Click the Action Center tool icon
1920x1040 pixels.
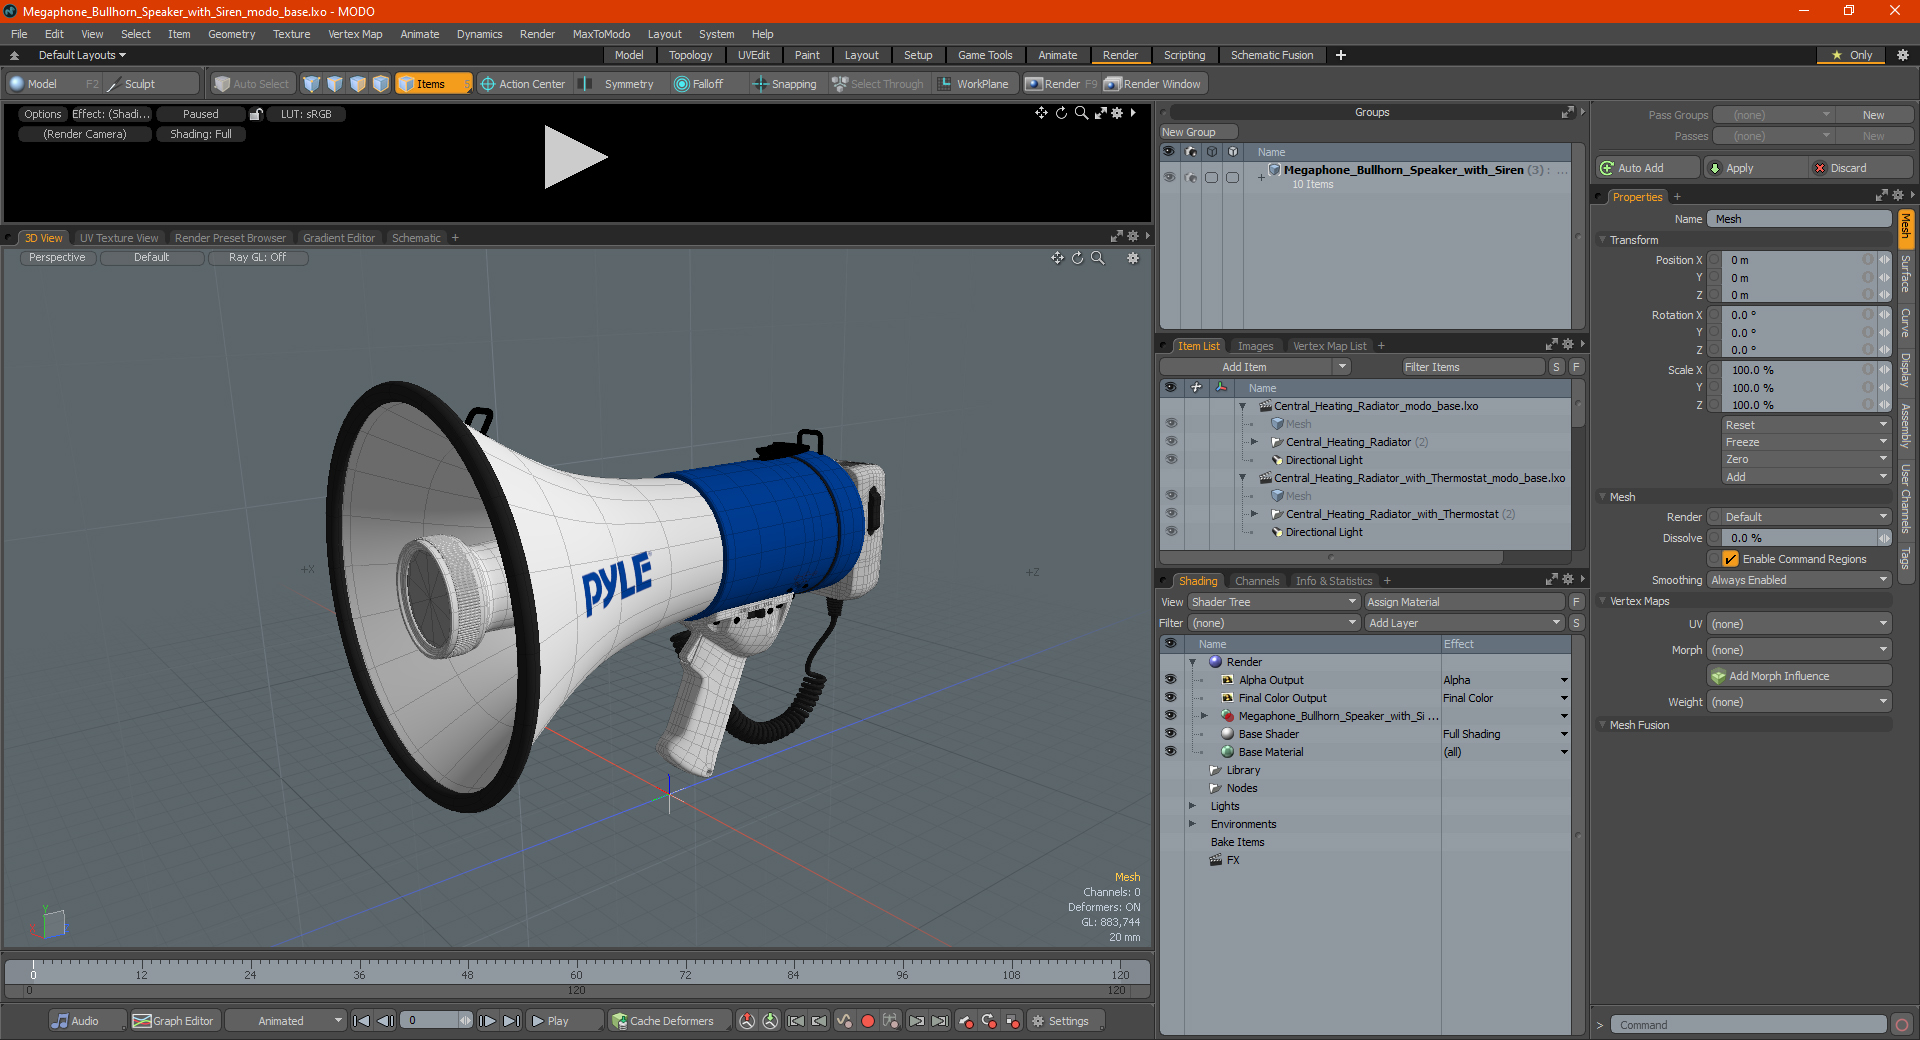488,84
